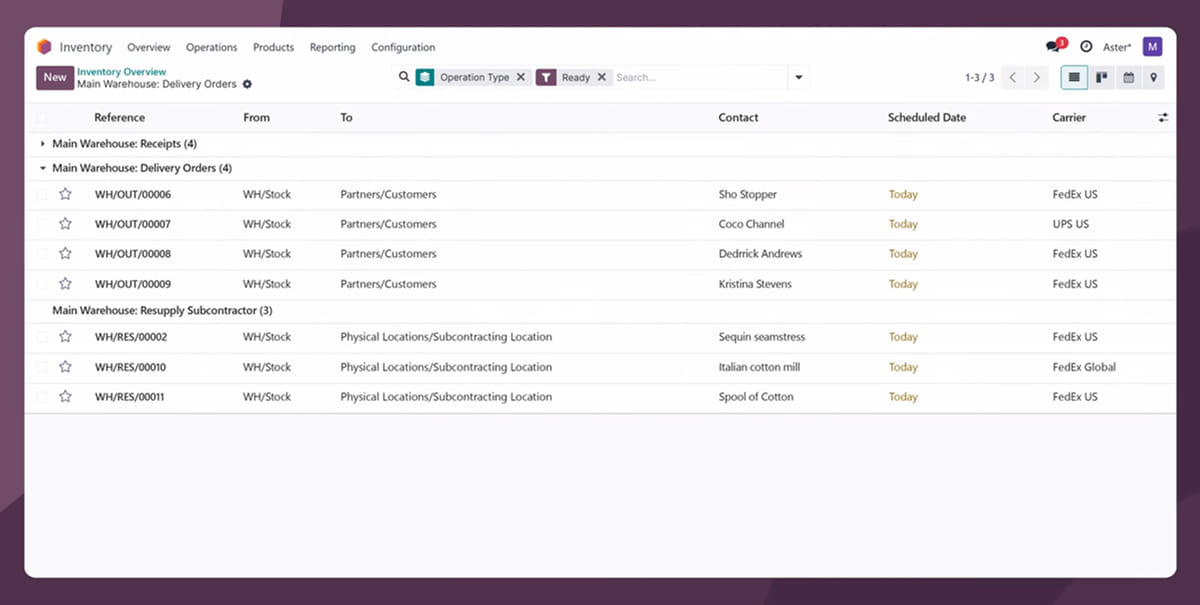This screenshot has height=605, width=1200.
Task: Remove the Operation Type group filter
Action: coord(521,77)
